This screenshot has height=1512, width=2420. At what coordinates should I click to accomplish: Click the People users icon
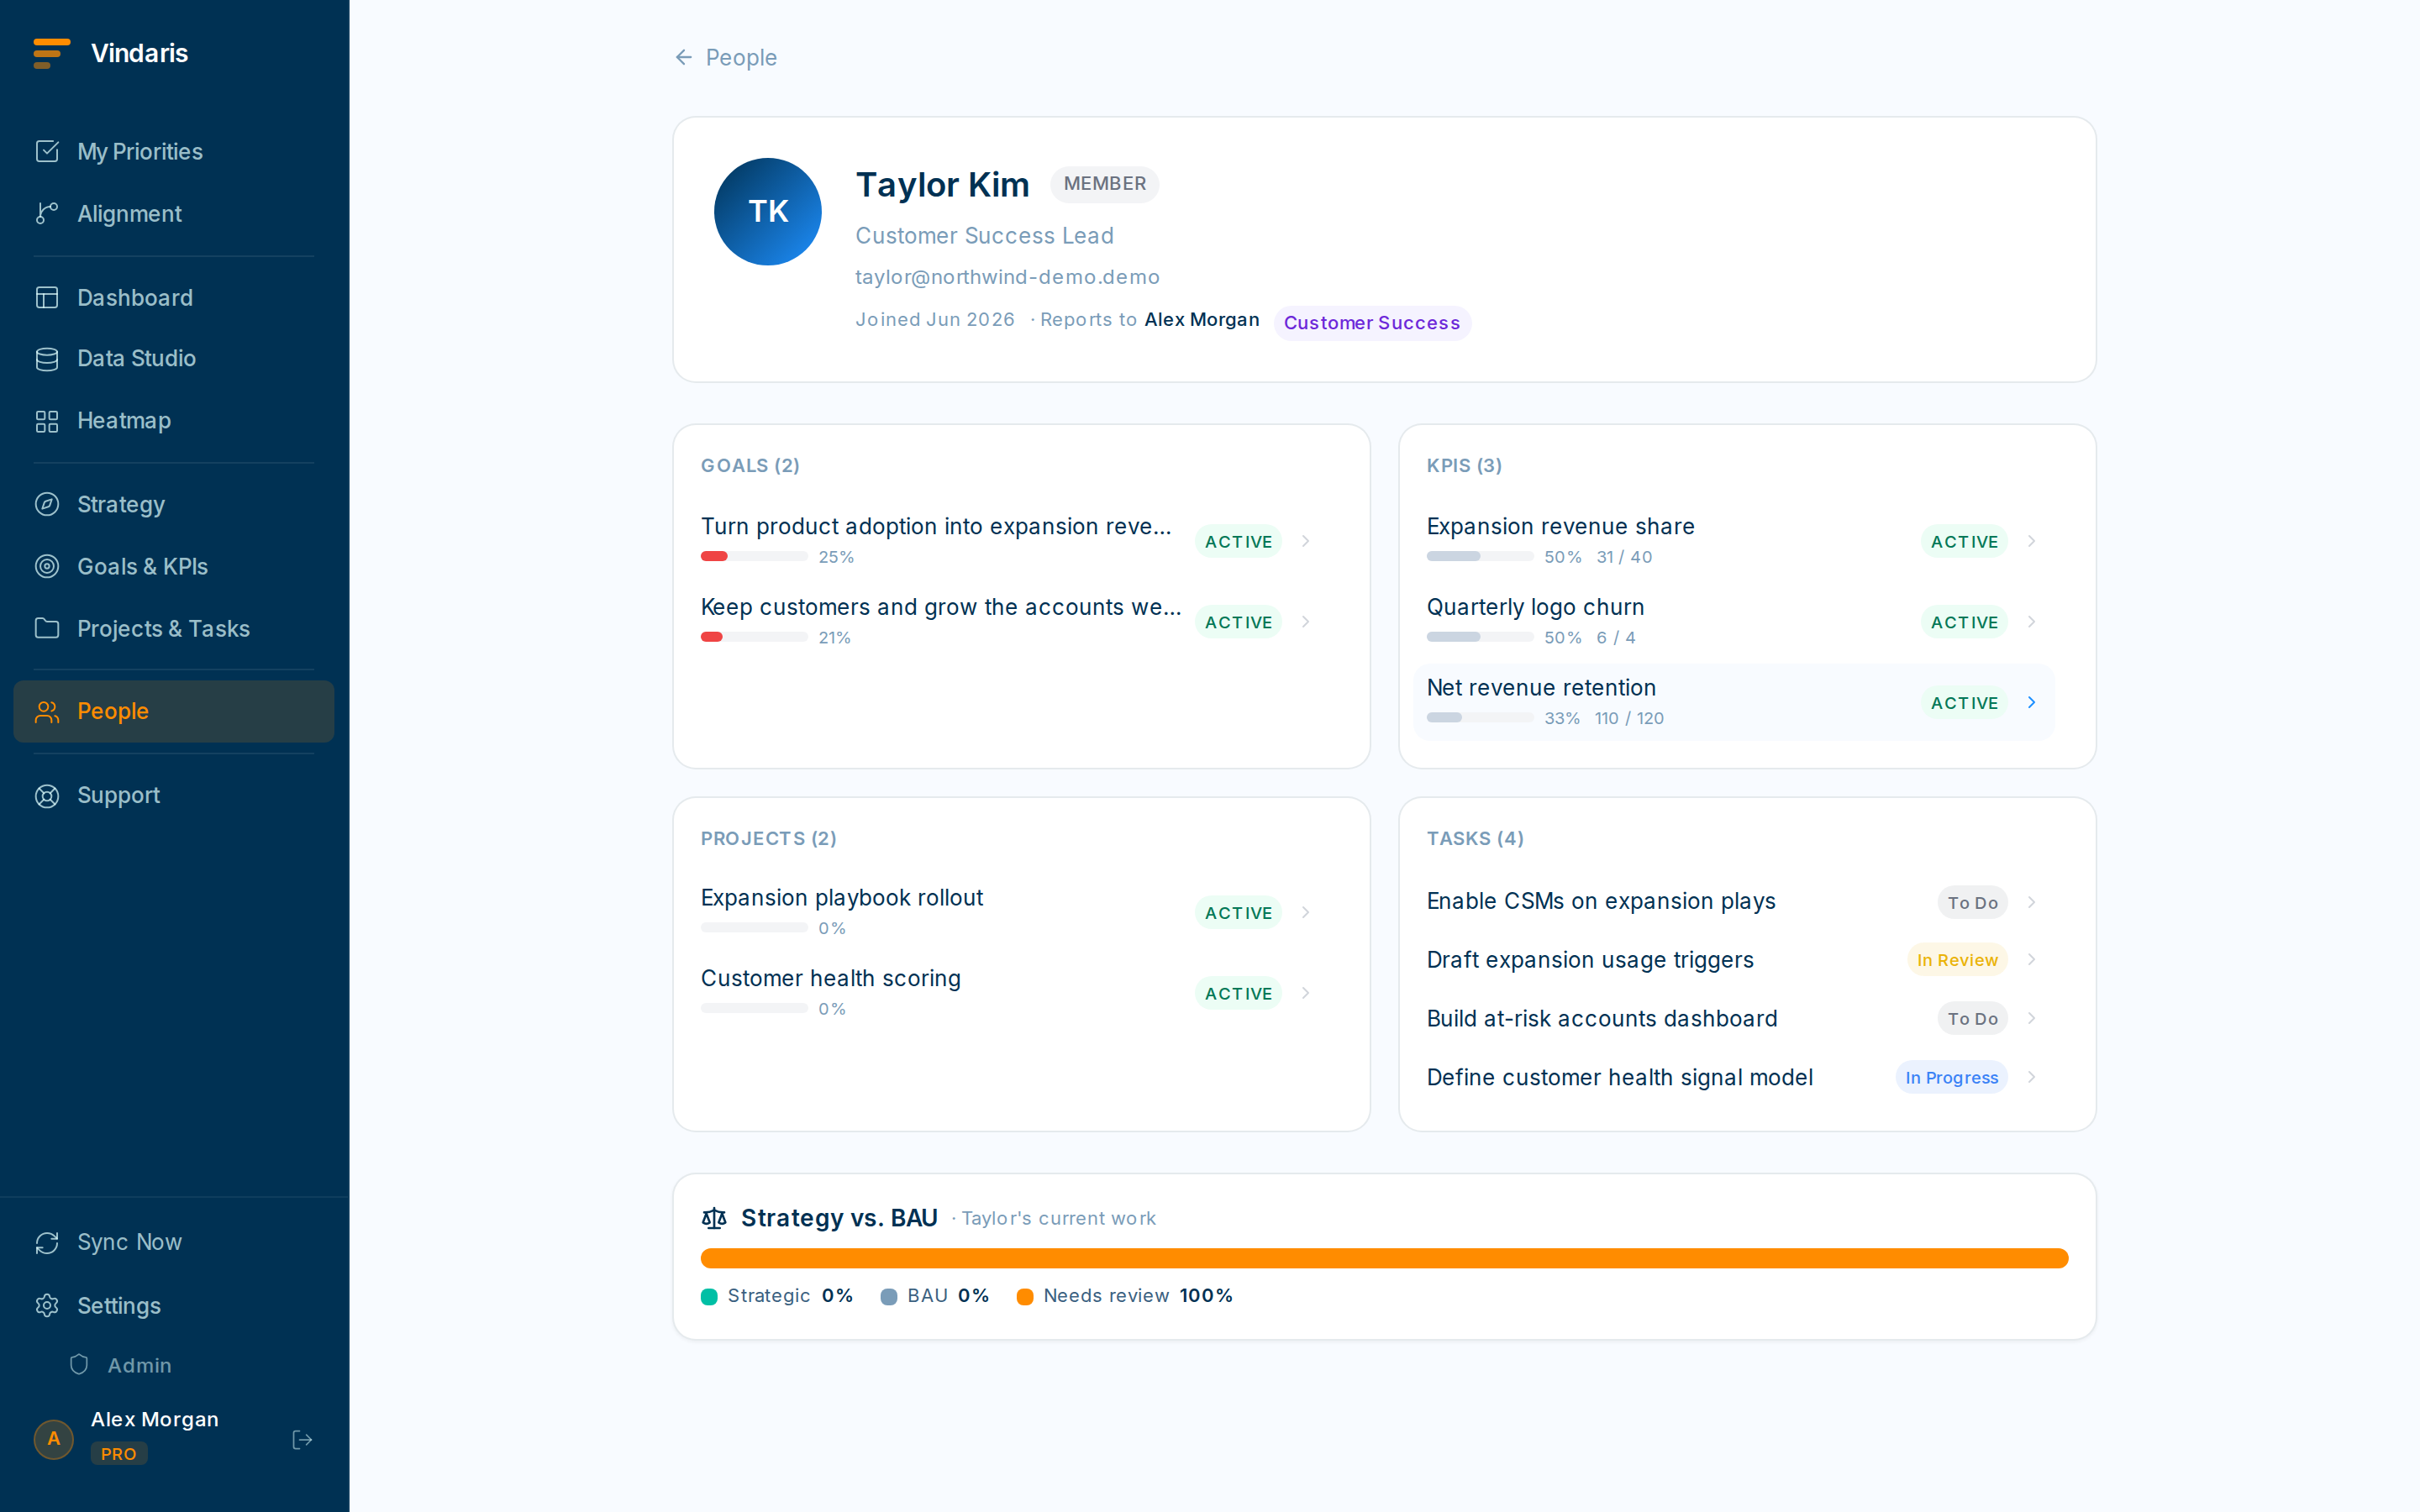coord(47,711)
